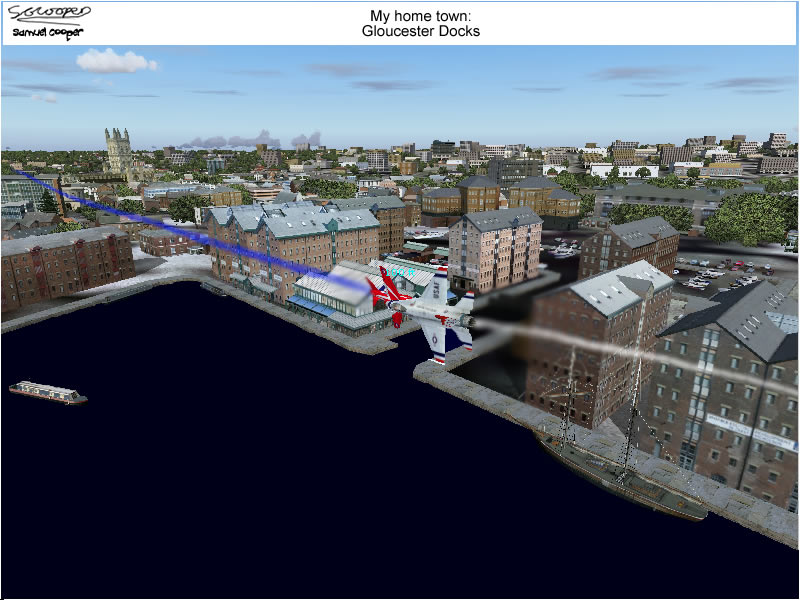Click the distant smoke plumes on the horizon
This screenshot has width=800, height=600.
(x=250, y=140)
